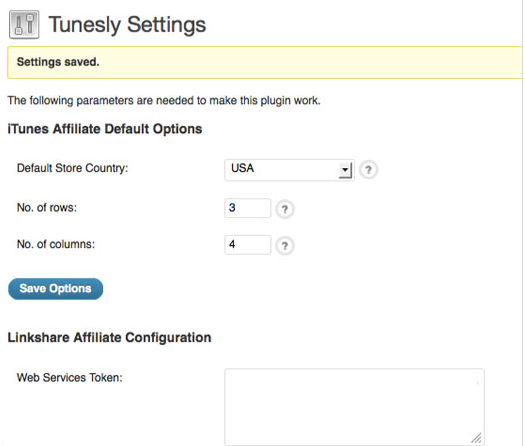Click the iTunes Affiliate Default Options heading
This screenshot has width=525, height=446.
point(105,129)
